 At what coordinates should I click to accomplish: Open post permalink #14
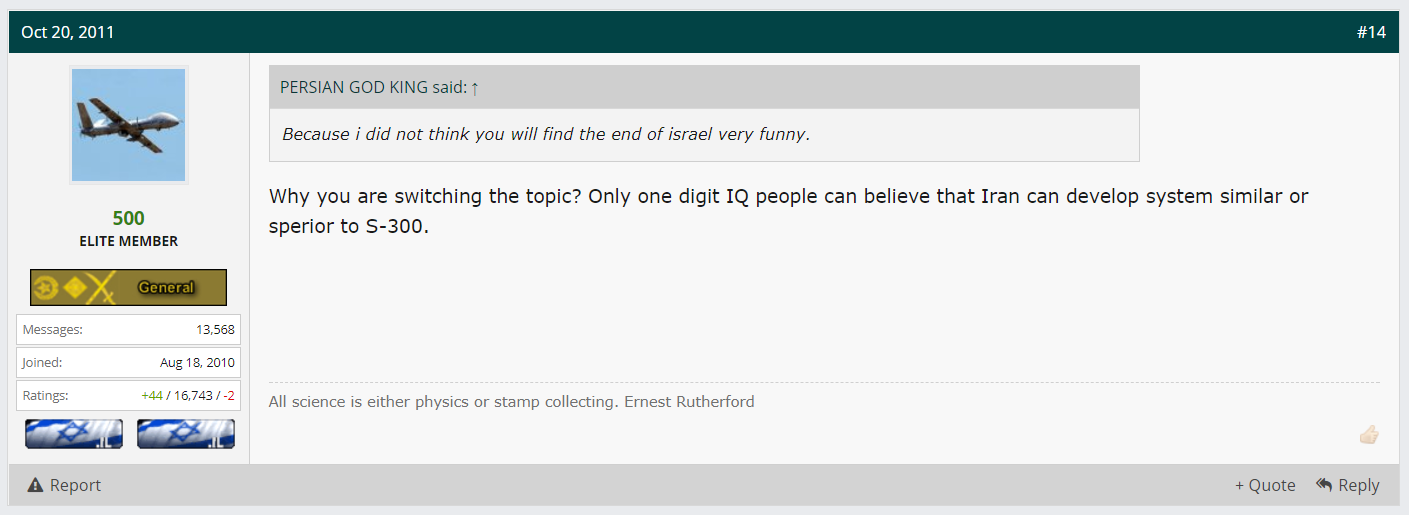(x=1371, y=32)
